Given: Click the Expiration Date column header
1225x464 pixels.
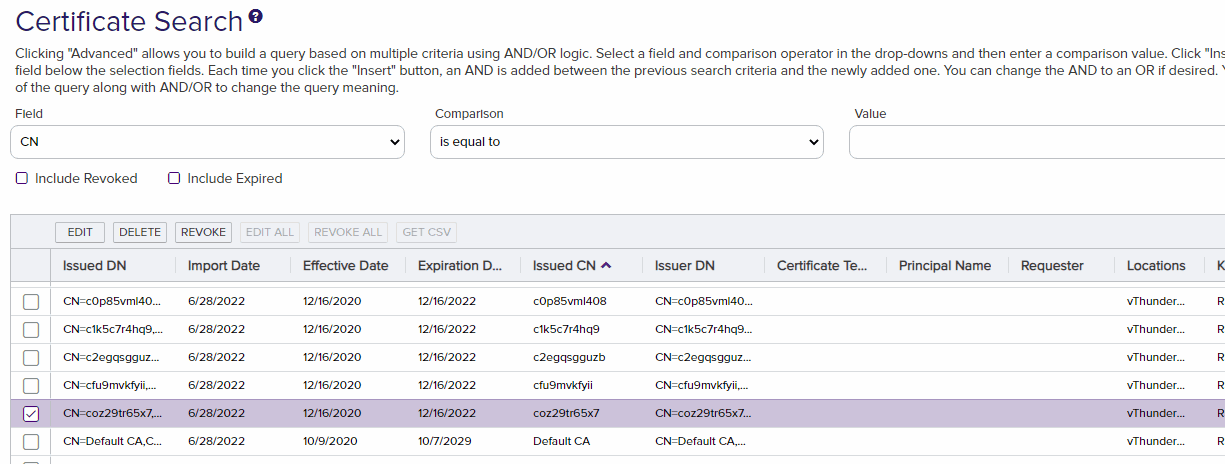Looking at the screenshot, I should (460, 266).
